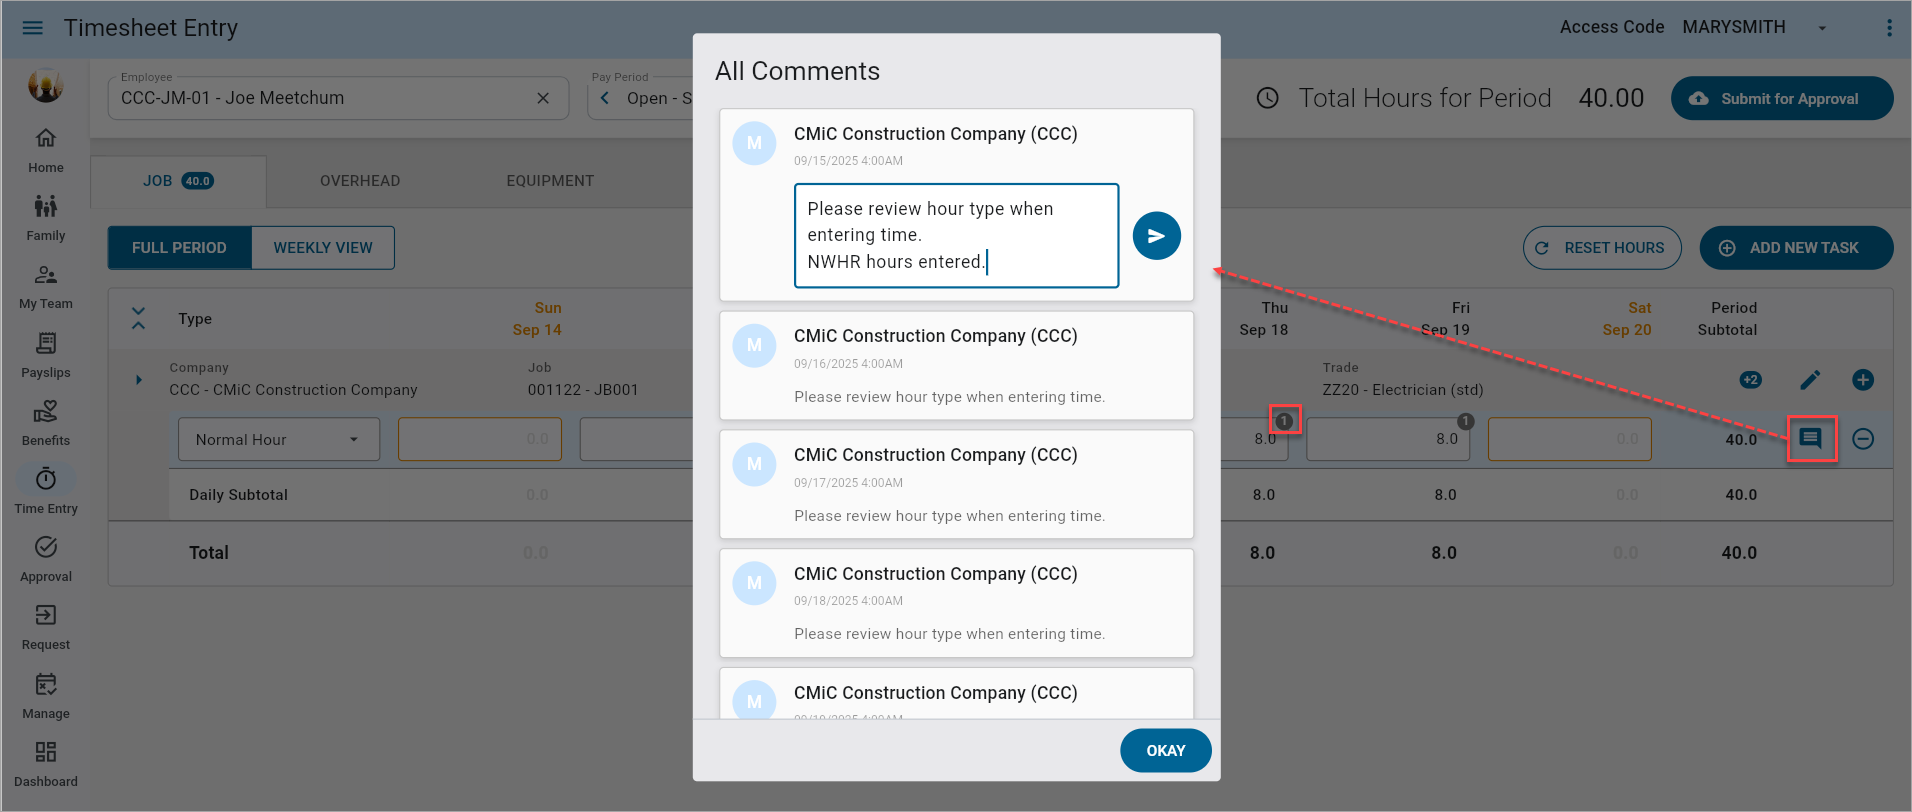Select the 09/16/2025 comment card
1912x812 pixels.
(x=957, y=365)
